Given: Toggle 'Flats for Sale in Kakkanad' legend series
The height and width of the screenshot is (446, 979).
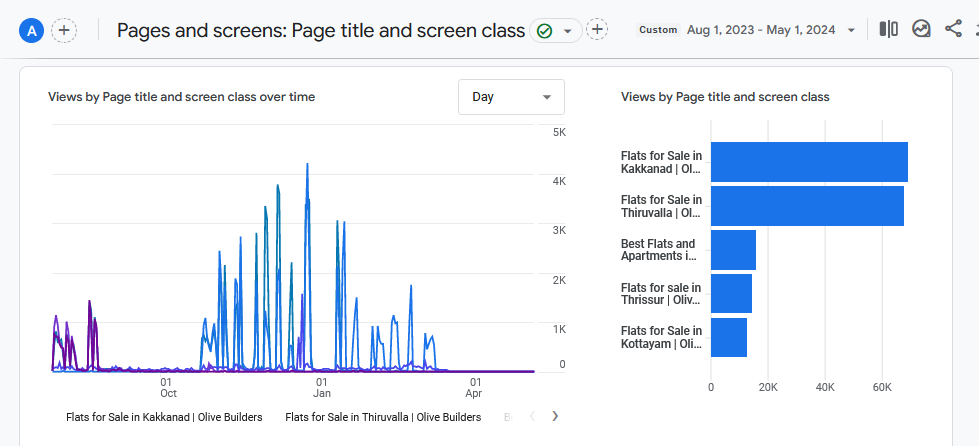Looking at the screenshot, I should pyautogui.click(x=164, y=417).
